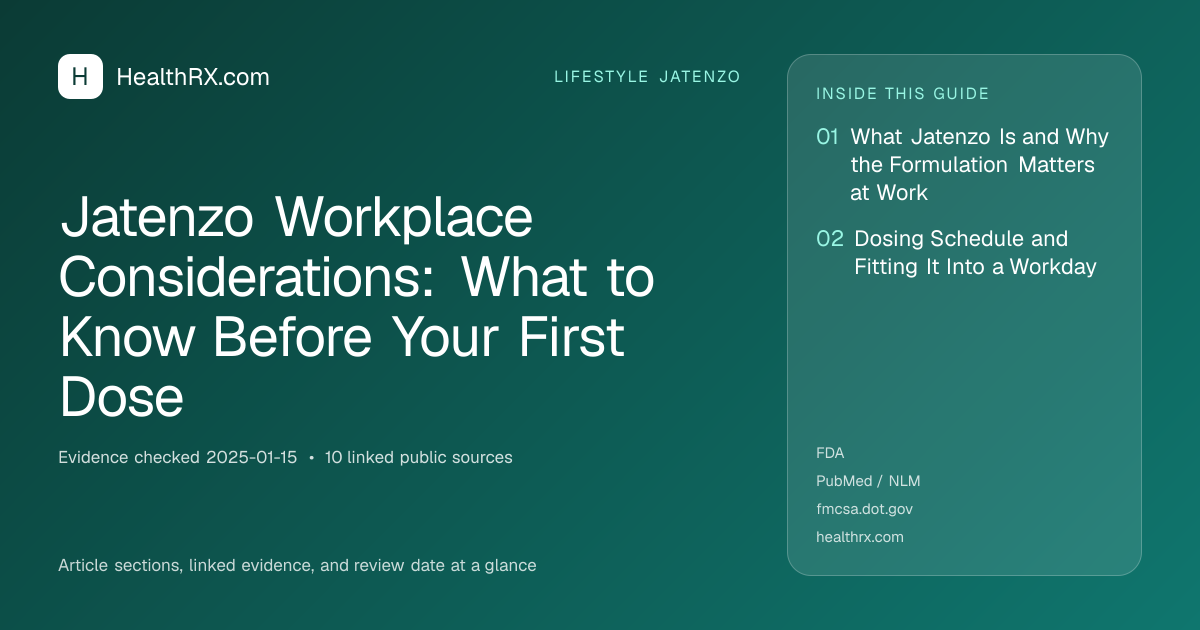Click the INSIDE THIS GUIDE heading
The height and width of the screenshot is (630, 1200).
903,94
